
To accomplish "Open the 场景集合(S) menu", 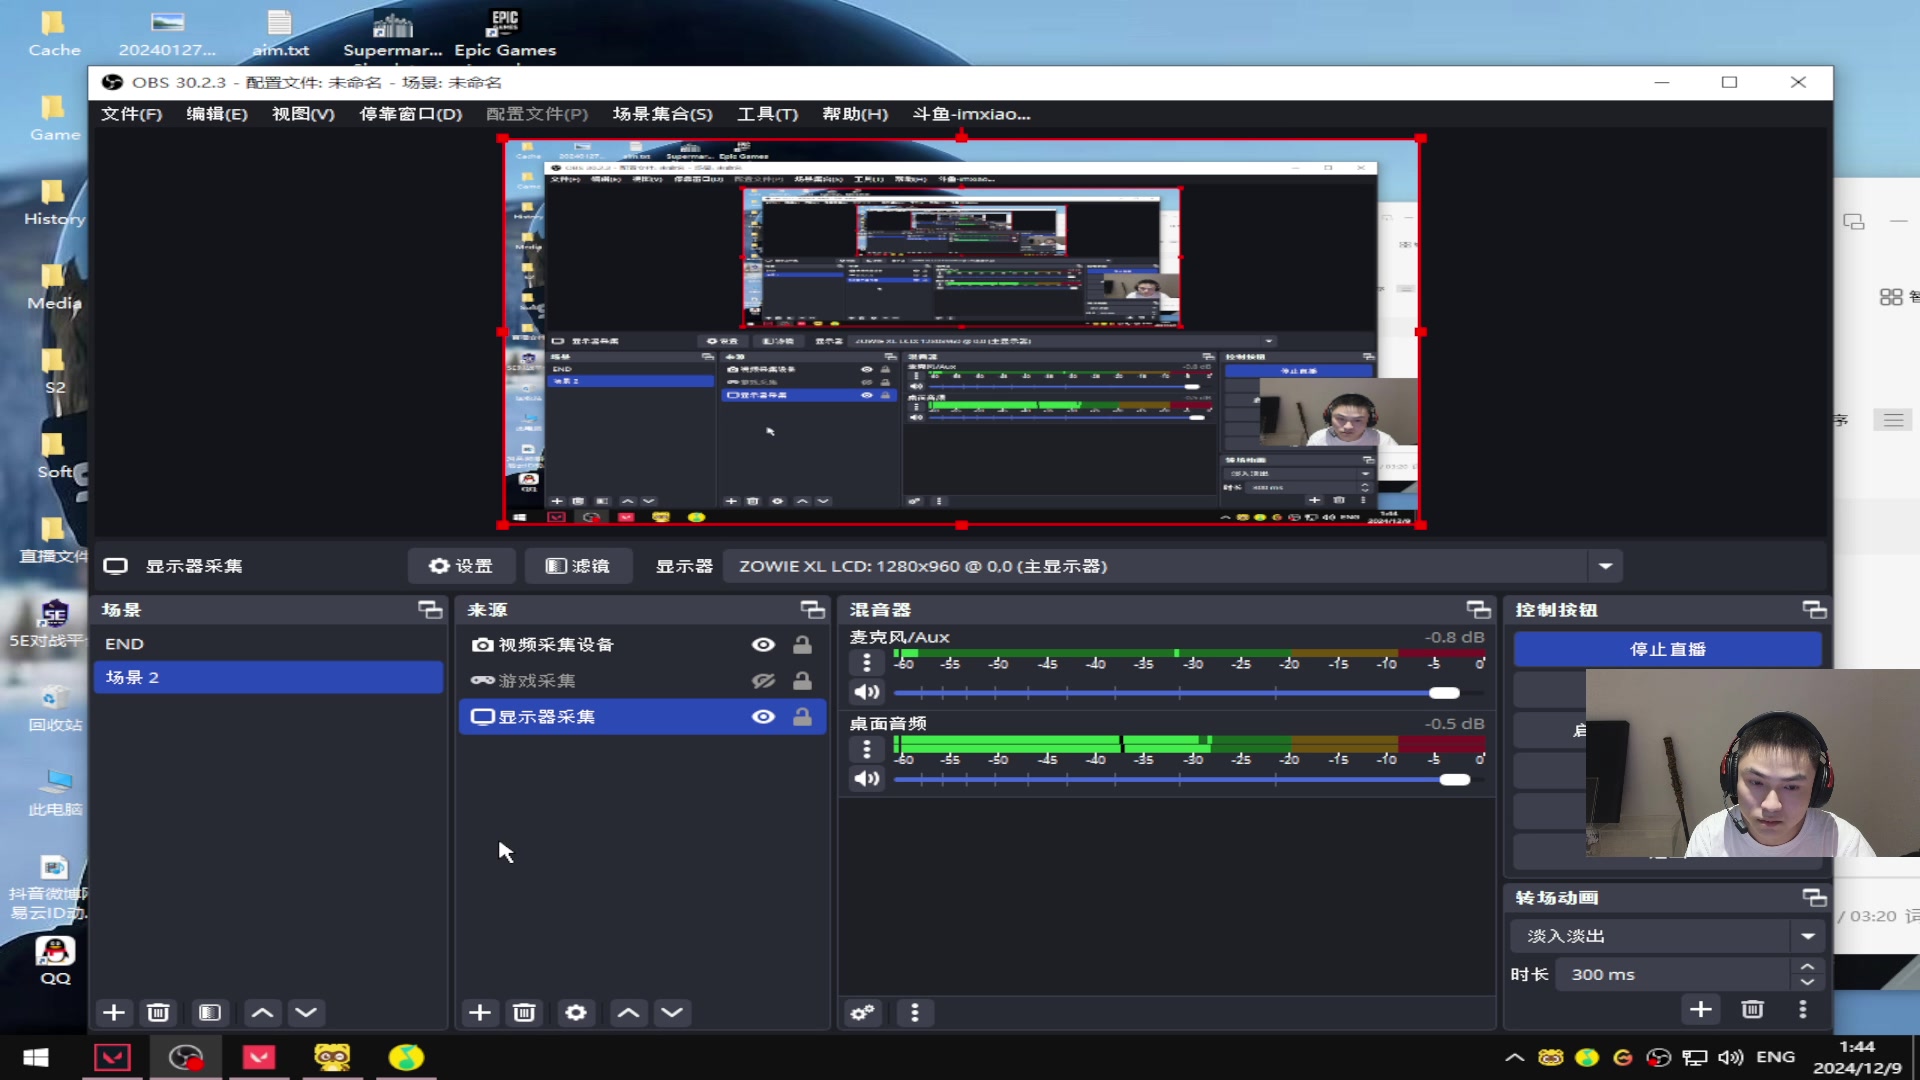I will tap(662, 114).
